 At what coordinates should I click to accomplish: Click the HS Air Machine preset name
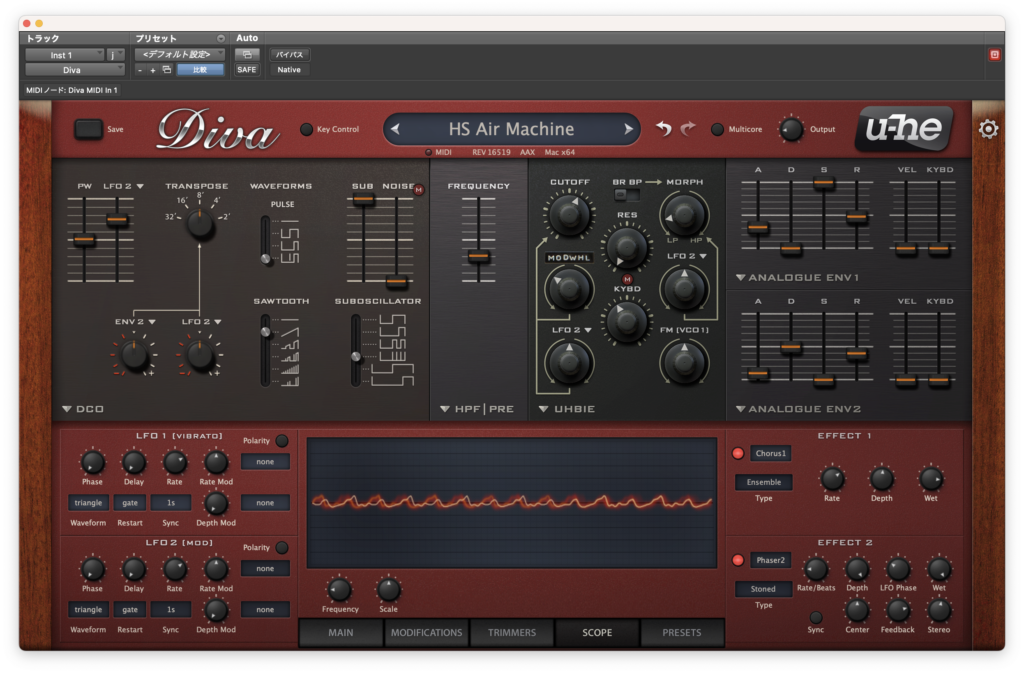point(511,129)
